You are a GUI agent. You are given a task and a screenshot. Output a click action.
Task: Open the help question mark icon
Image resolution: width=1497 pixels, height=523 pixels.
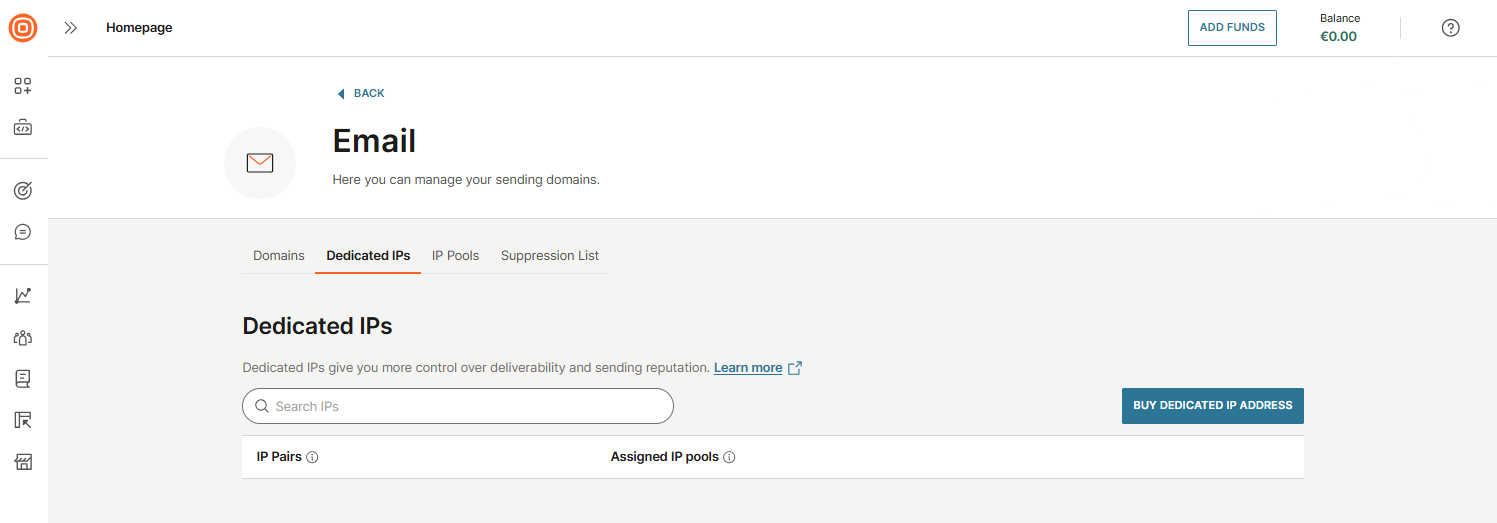pyautogui.click(x=1450, y=28)
